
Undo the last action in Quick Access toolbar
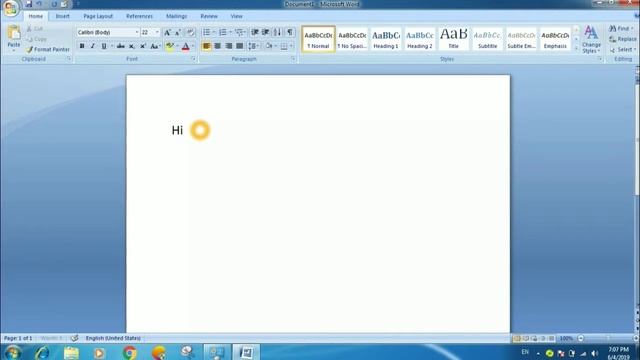tap(40, 4)
